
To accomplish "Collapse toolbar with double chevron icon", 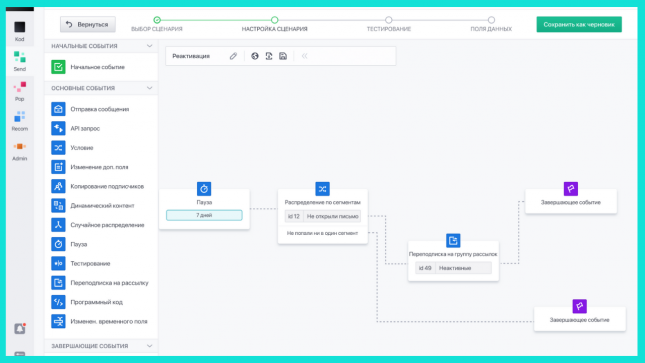I will [304, 56].
